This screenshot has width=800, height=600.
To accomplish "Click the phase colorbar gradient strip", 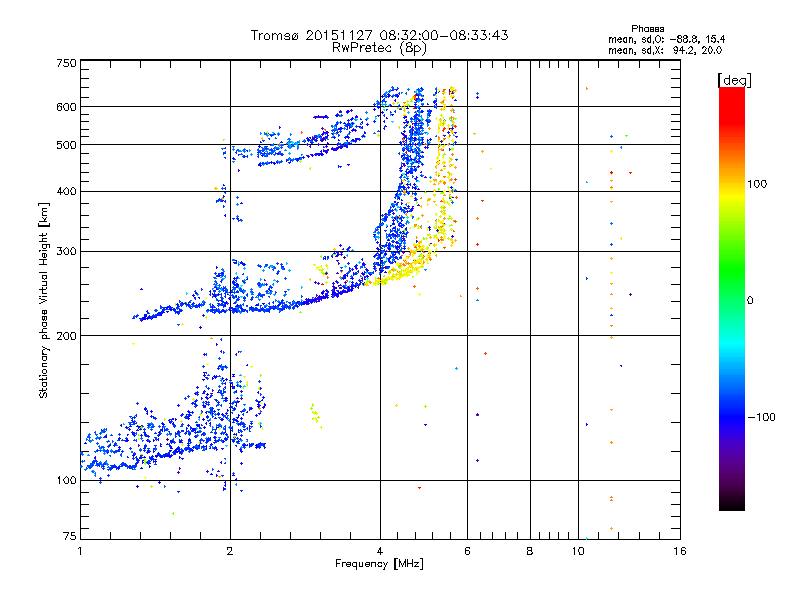I will click(x=732, y=299).
